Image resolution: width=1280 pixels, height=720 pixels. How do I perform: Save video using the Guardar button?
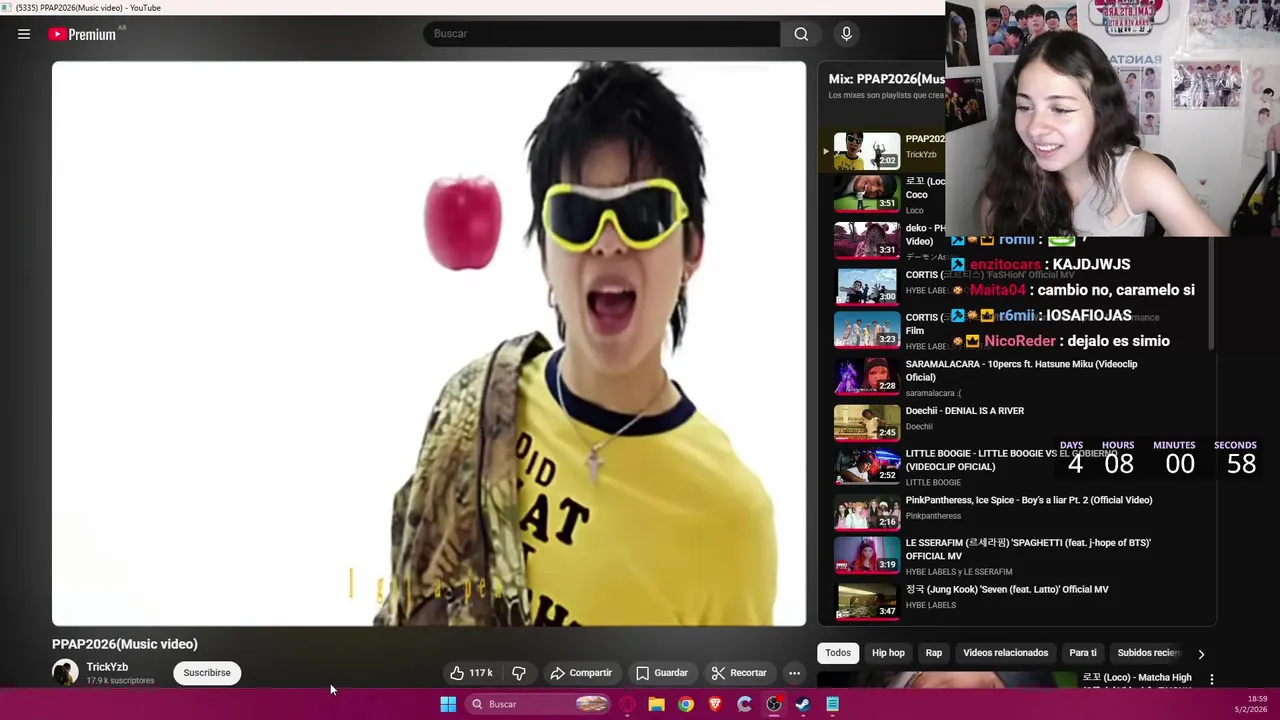(662, 673)
